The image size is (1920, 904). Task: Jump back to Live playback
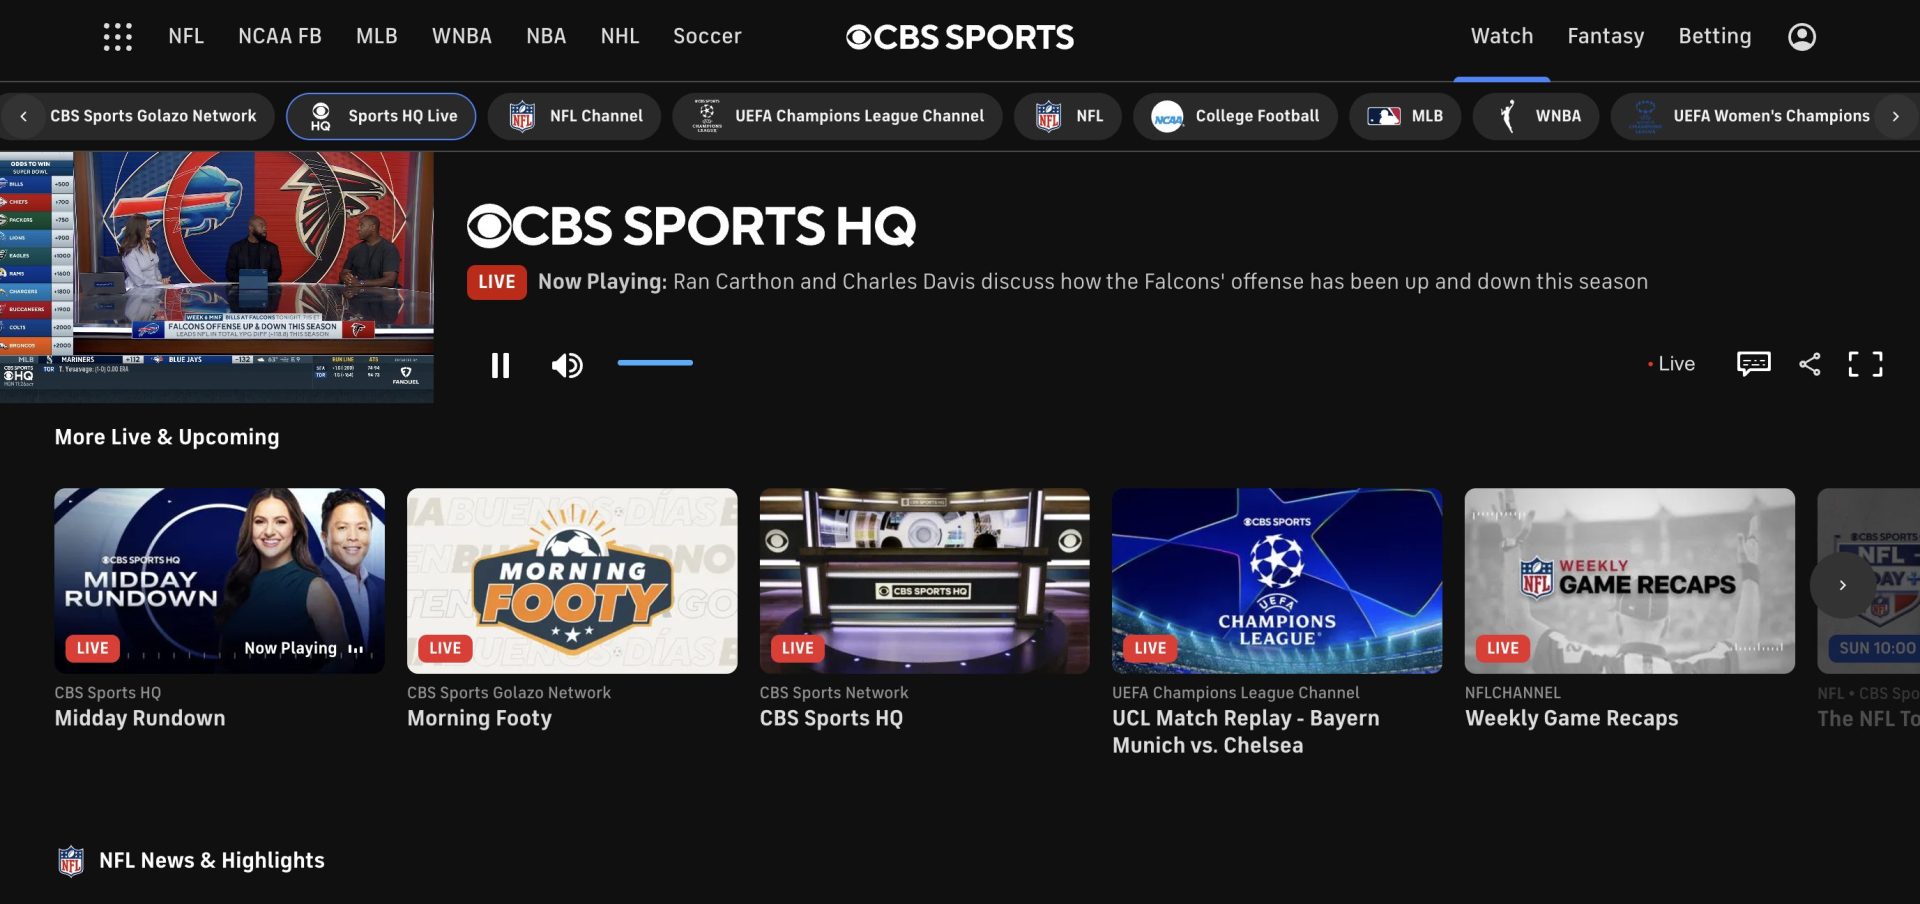coord(1671,364)
